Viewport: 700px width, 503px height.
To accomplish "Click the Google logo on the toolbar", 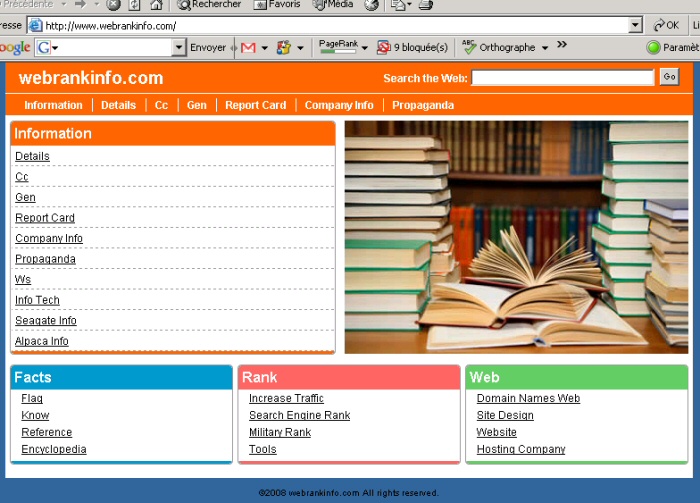I will click(x=15, y=47).
